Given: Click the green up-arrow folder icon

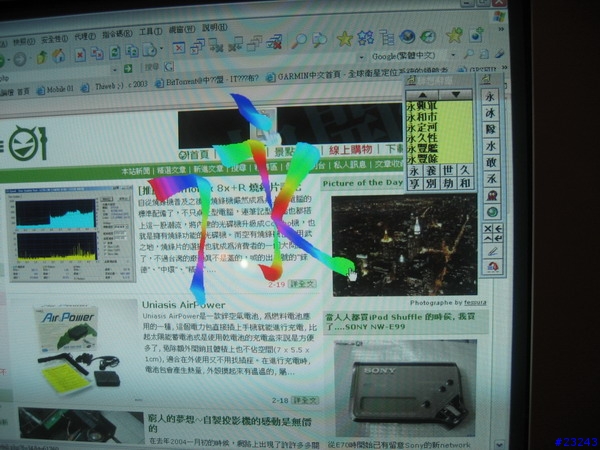Looking at the screenshot, I should click(41, 57).
